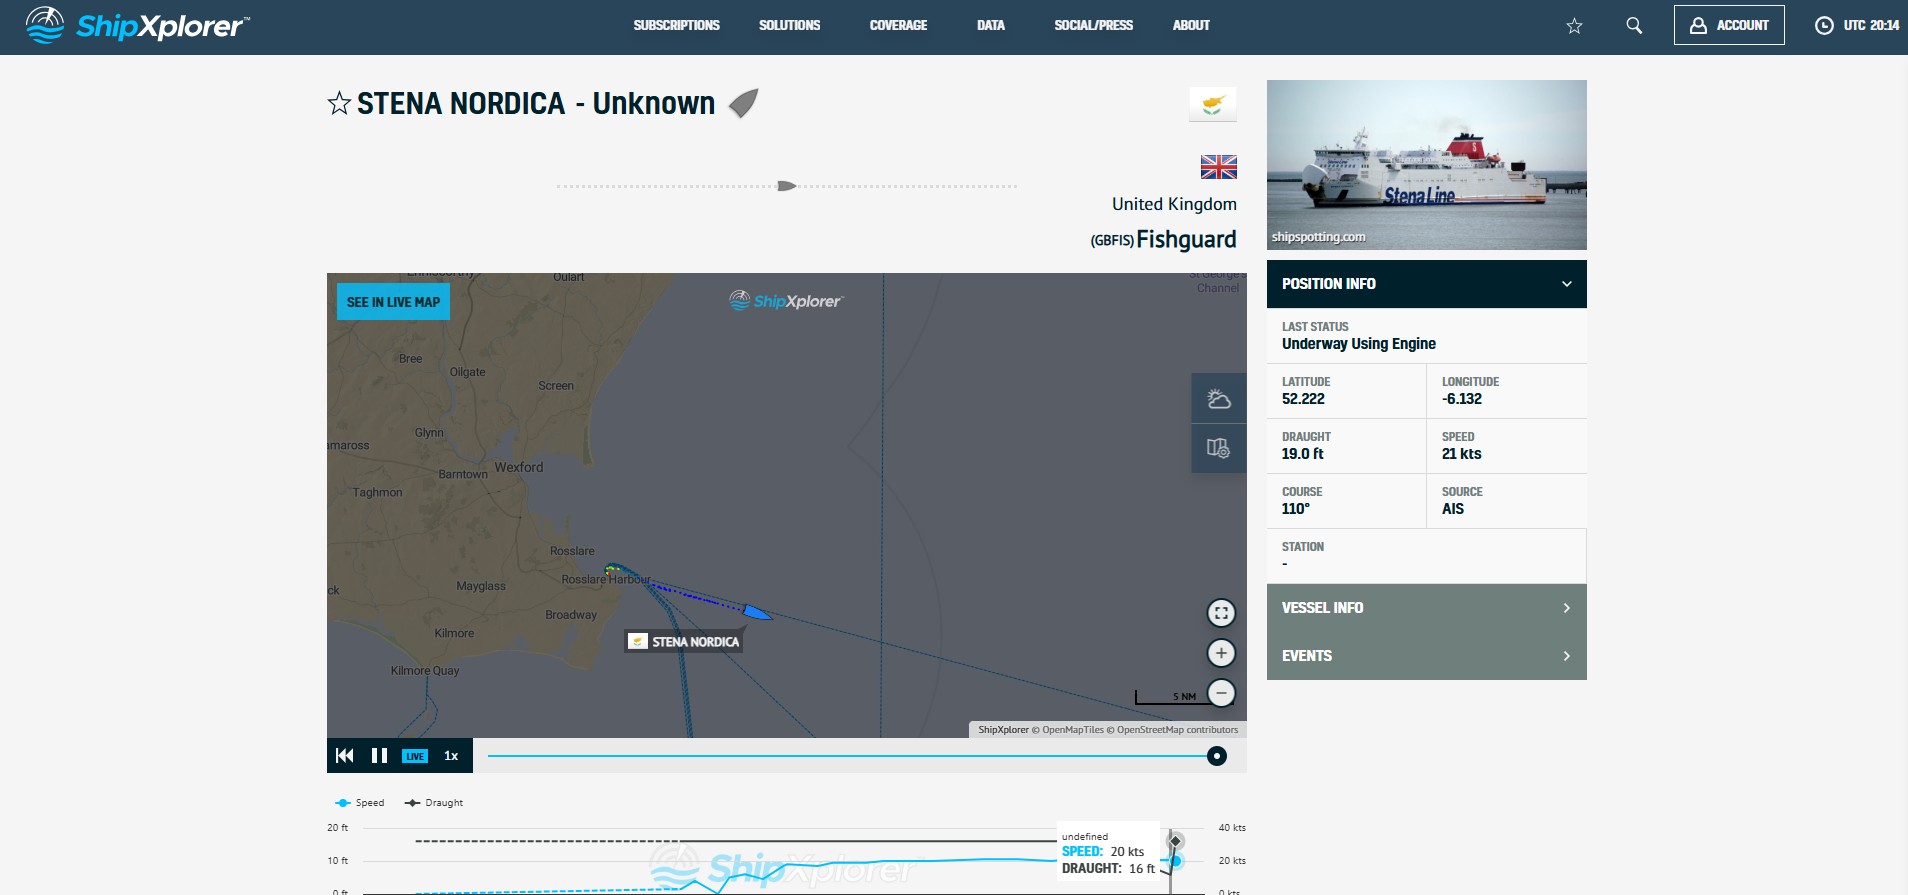Toggle Speed series in chart legend
Viewport: 1908px width, 895px height.
[x=360, y=803]
